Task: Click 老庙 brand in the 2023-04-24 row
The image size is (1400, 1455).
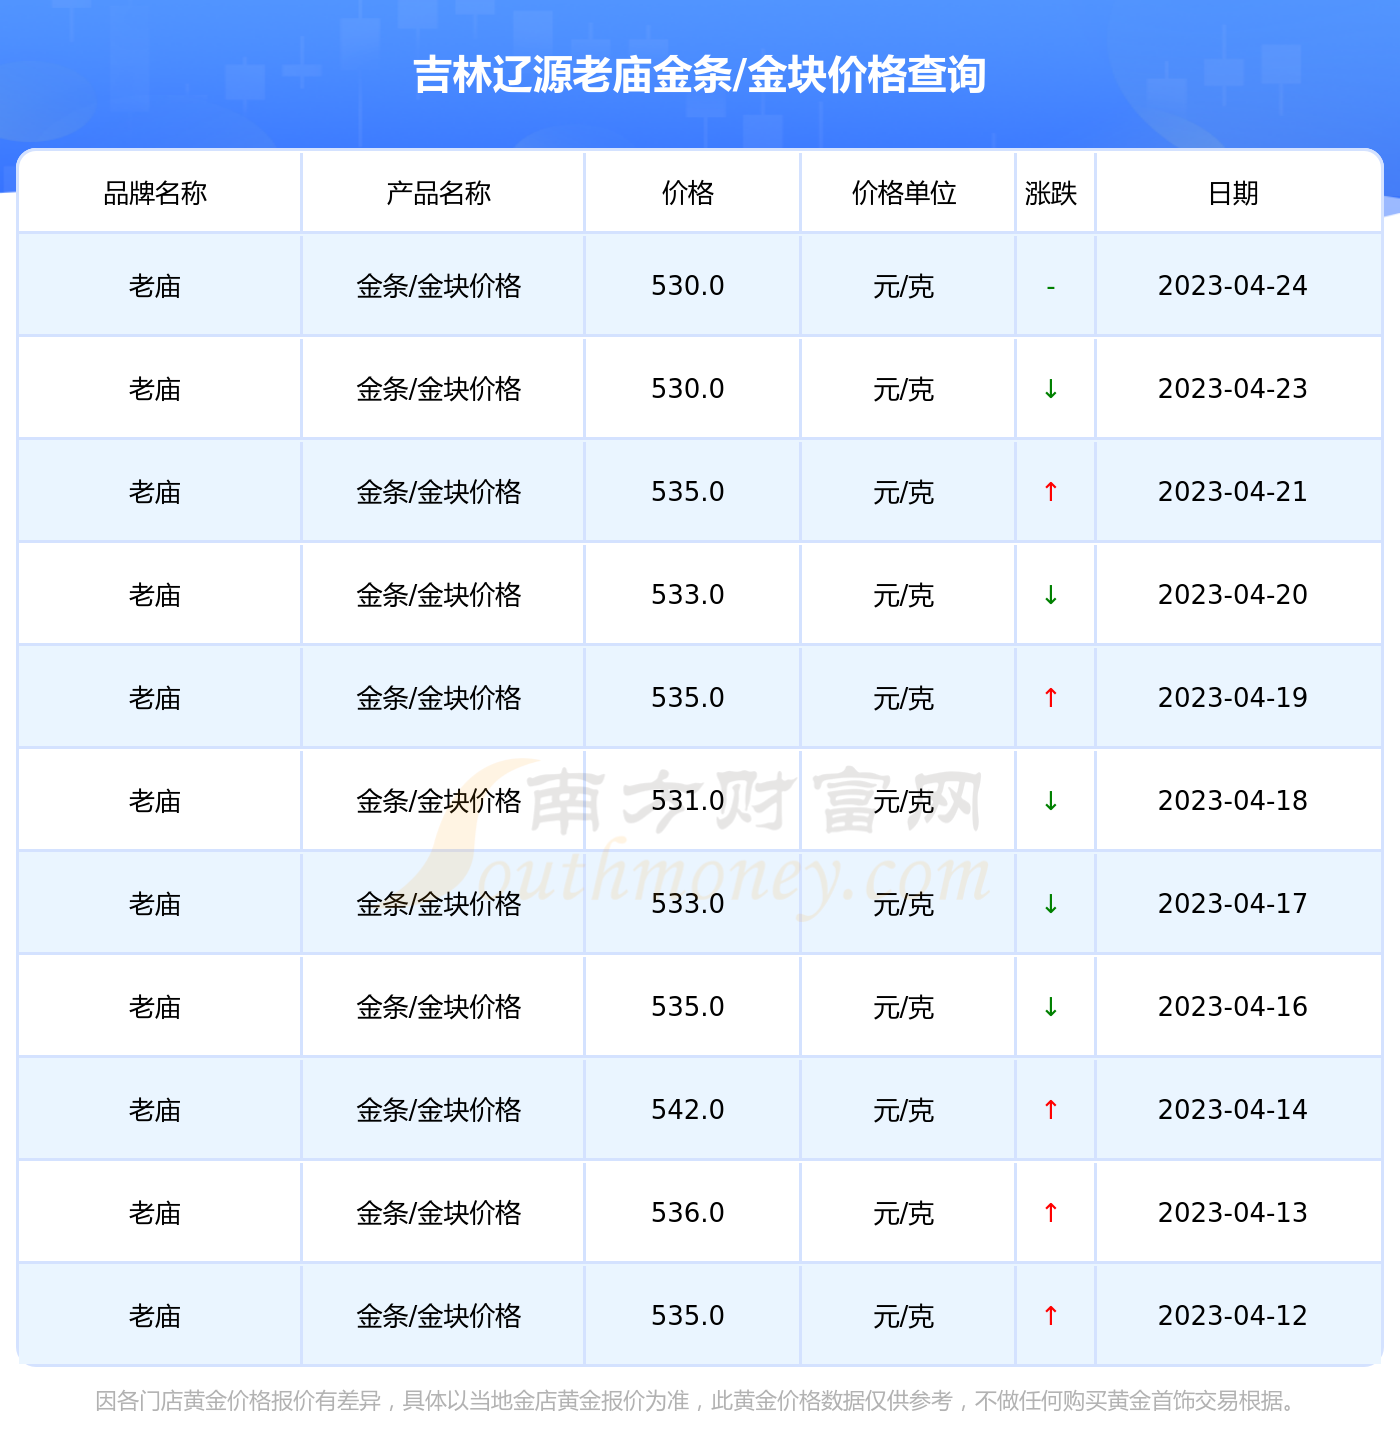Action: (x=155, y=287)
